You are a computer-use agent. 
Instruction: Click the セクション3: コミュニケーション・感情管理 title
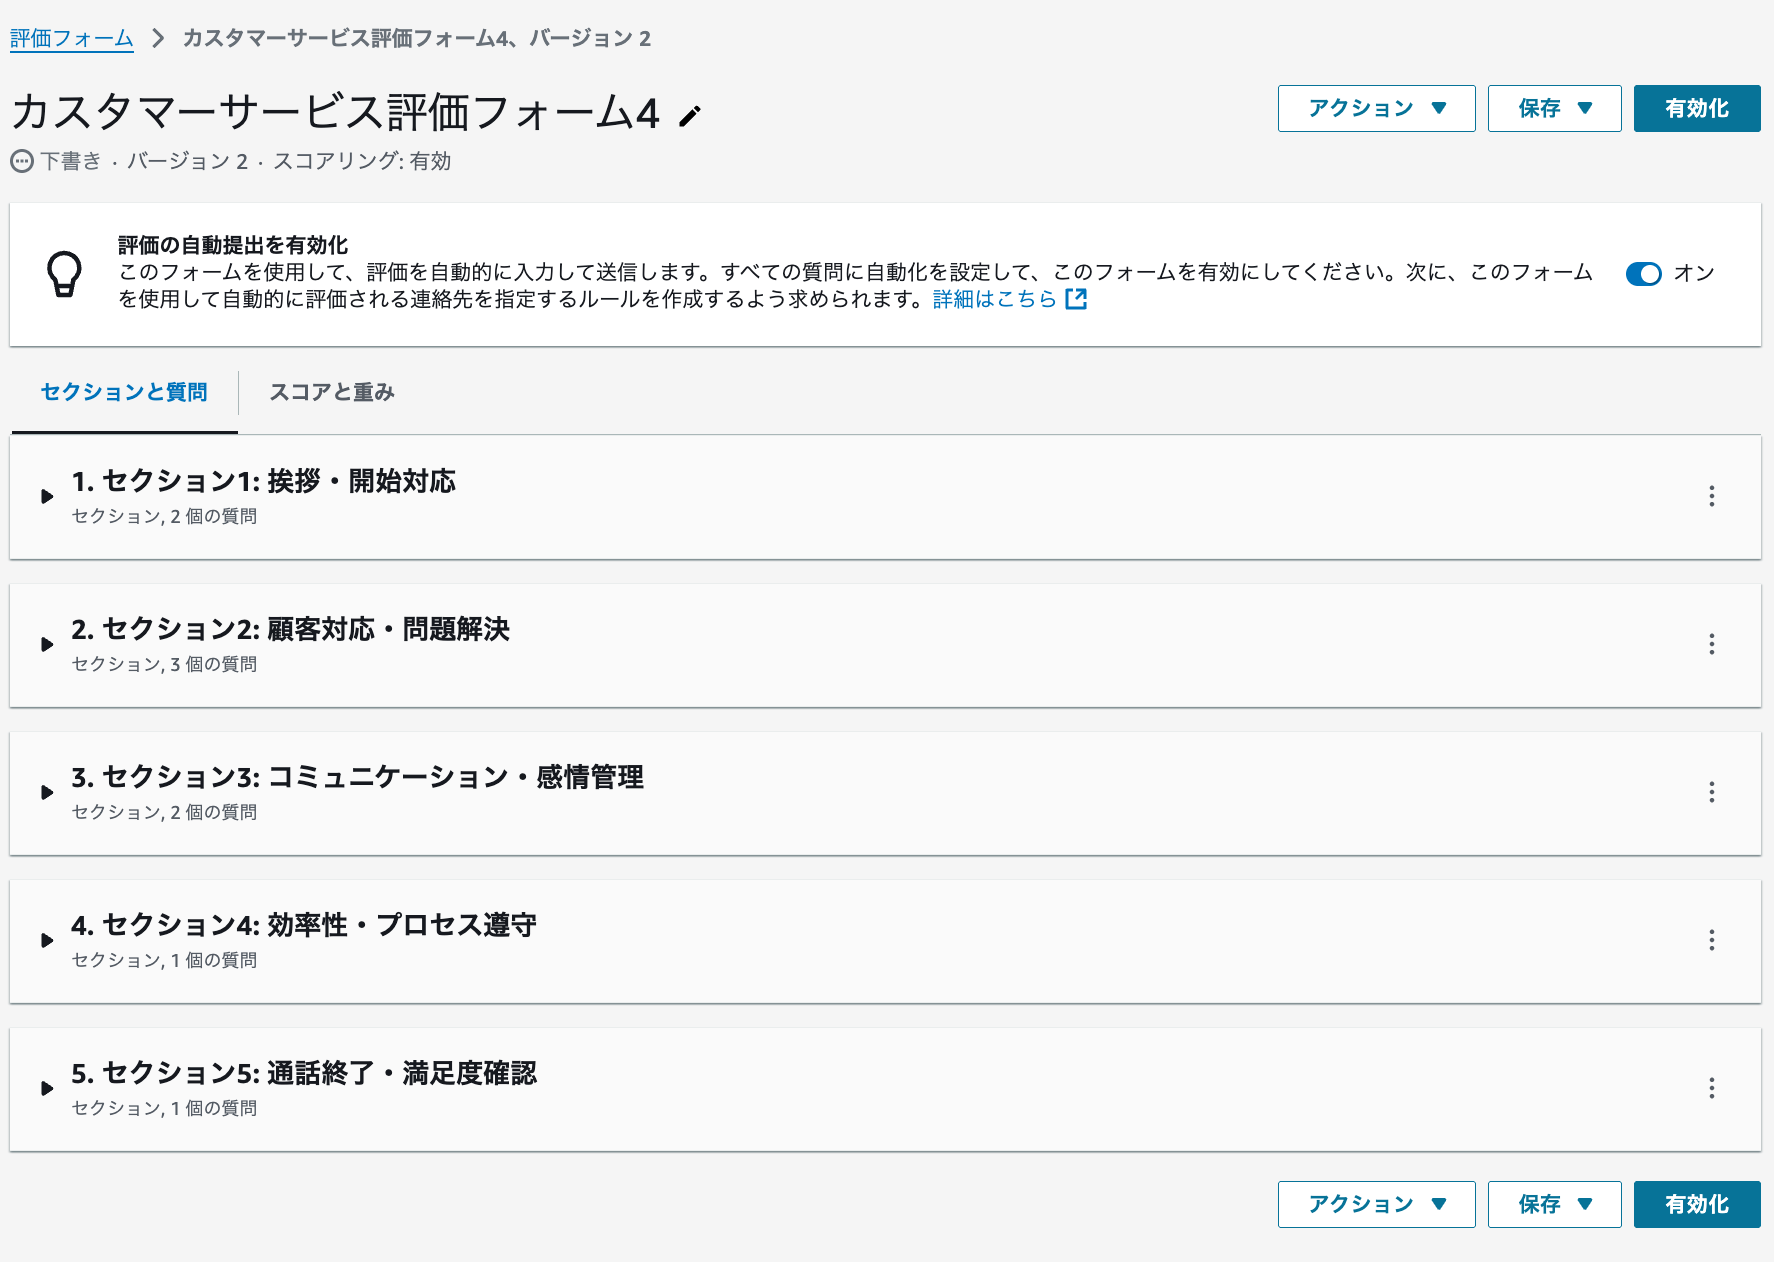coord(357,777)
